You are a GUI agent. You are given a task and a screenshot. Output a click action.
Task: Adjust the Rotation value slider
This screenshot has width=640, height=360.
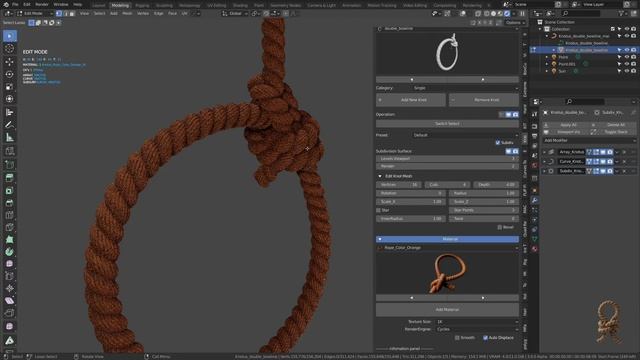(x=411, y=193)
